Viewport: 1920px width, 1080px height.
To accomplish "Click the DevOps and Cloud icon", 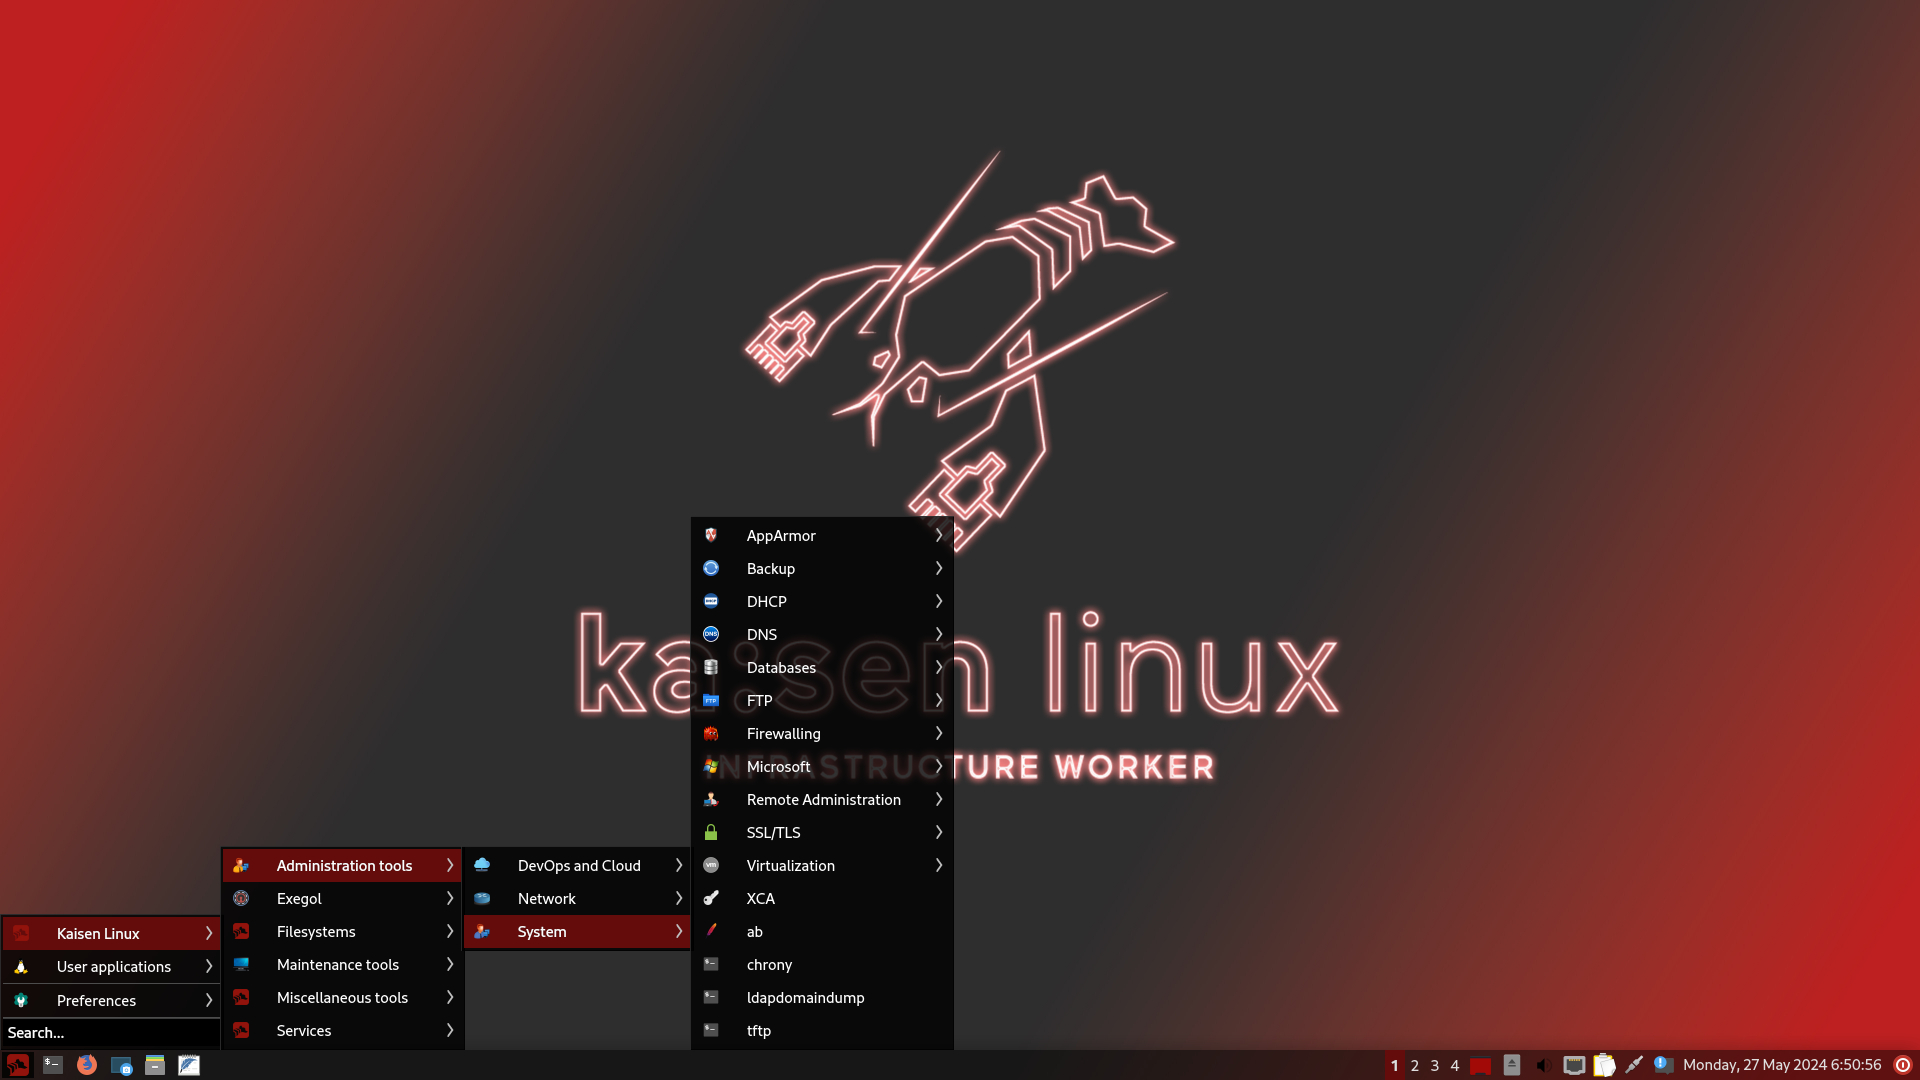I will tap(482, 865).
